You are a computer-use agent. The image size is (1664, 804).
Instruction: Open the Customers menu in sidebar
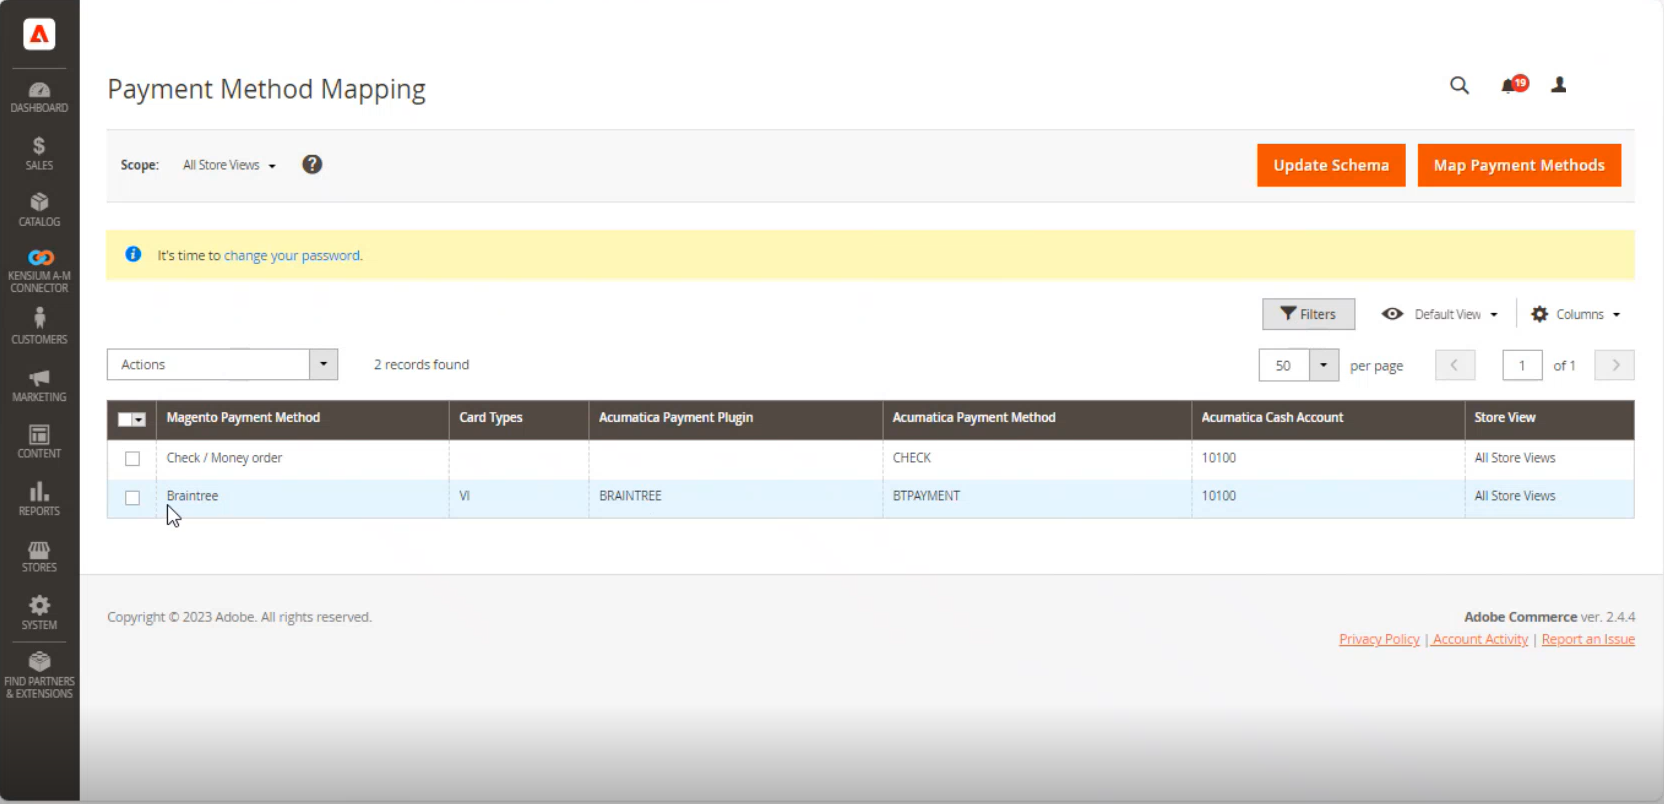pos(39,326)
